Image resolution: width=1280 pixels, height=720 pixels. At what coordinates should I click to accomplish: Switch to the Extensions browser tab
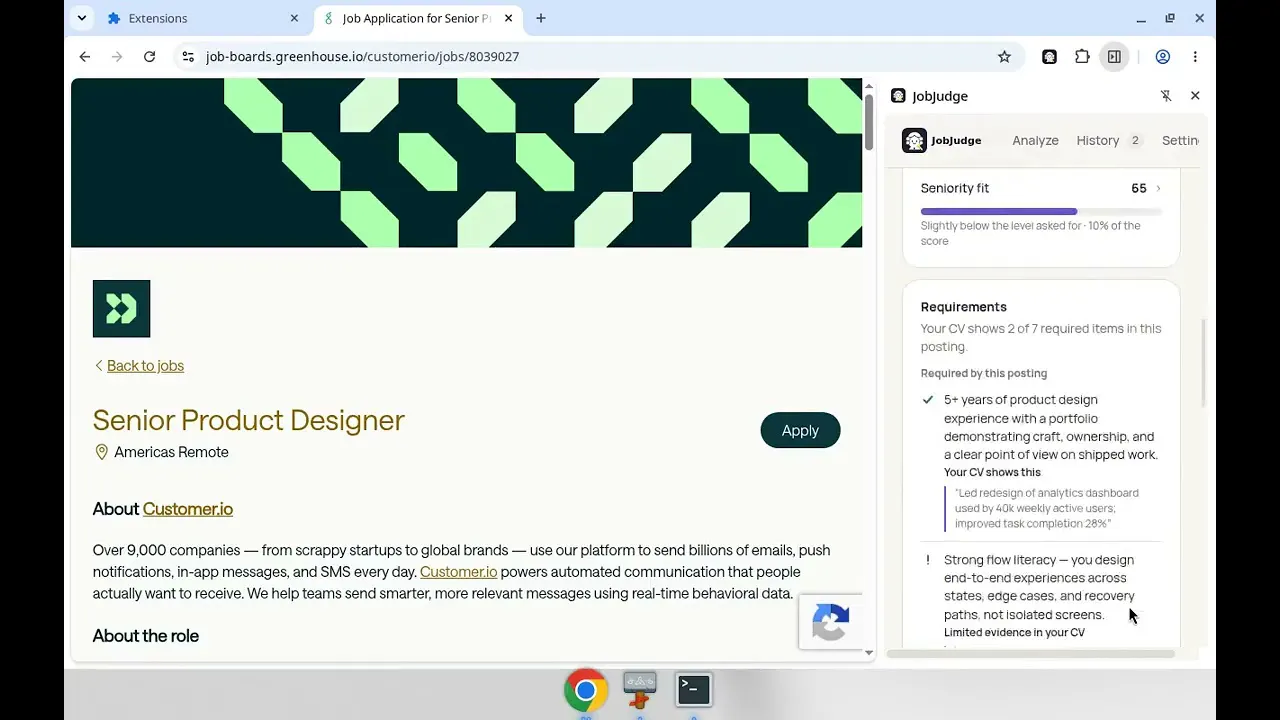point(203,18)
